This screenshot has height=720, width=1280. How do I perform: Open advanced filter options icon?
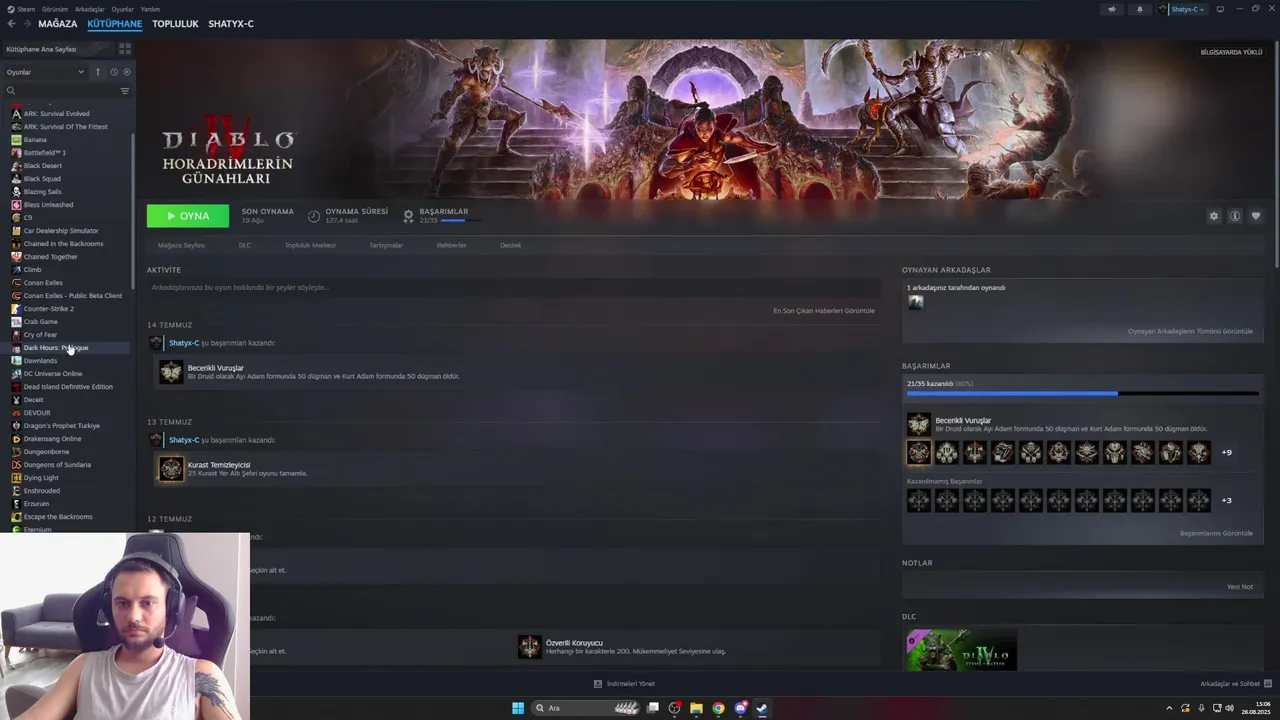[125, 91]
